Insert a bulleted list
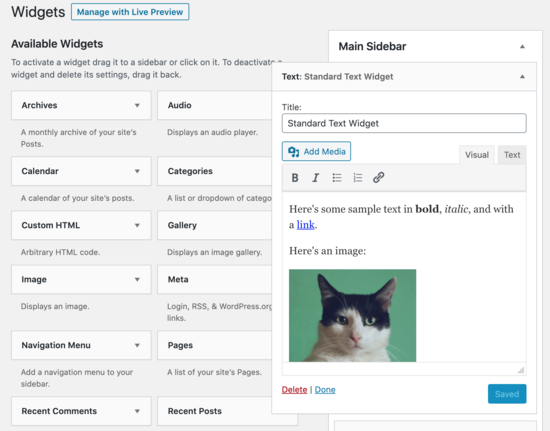The width and height of the screenshot is (550, 431). pyautogui.click(x=337, y=178)
